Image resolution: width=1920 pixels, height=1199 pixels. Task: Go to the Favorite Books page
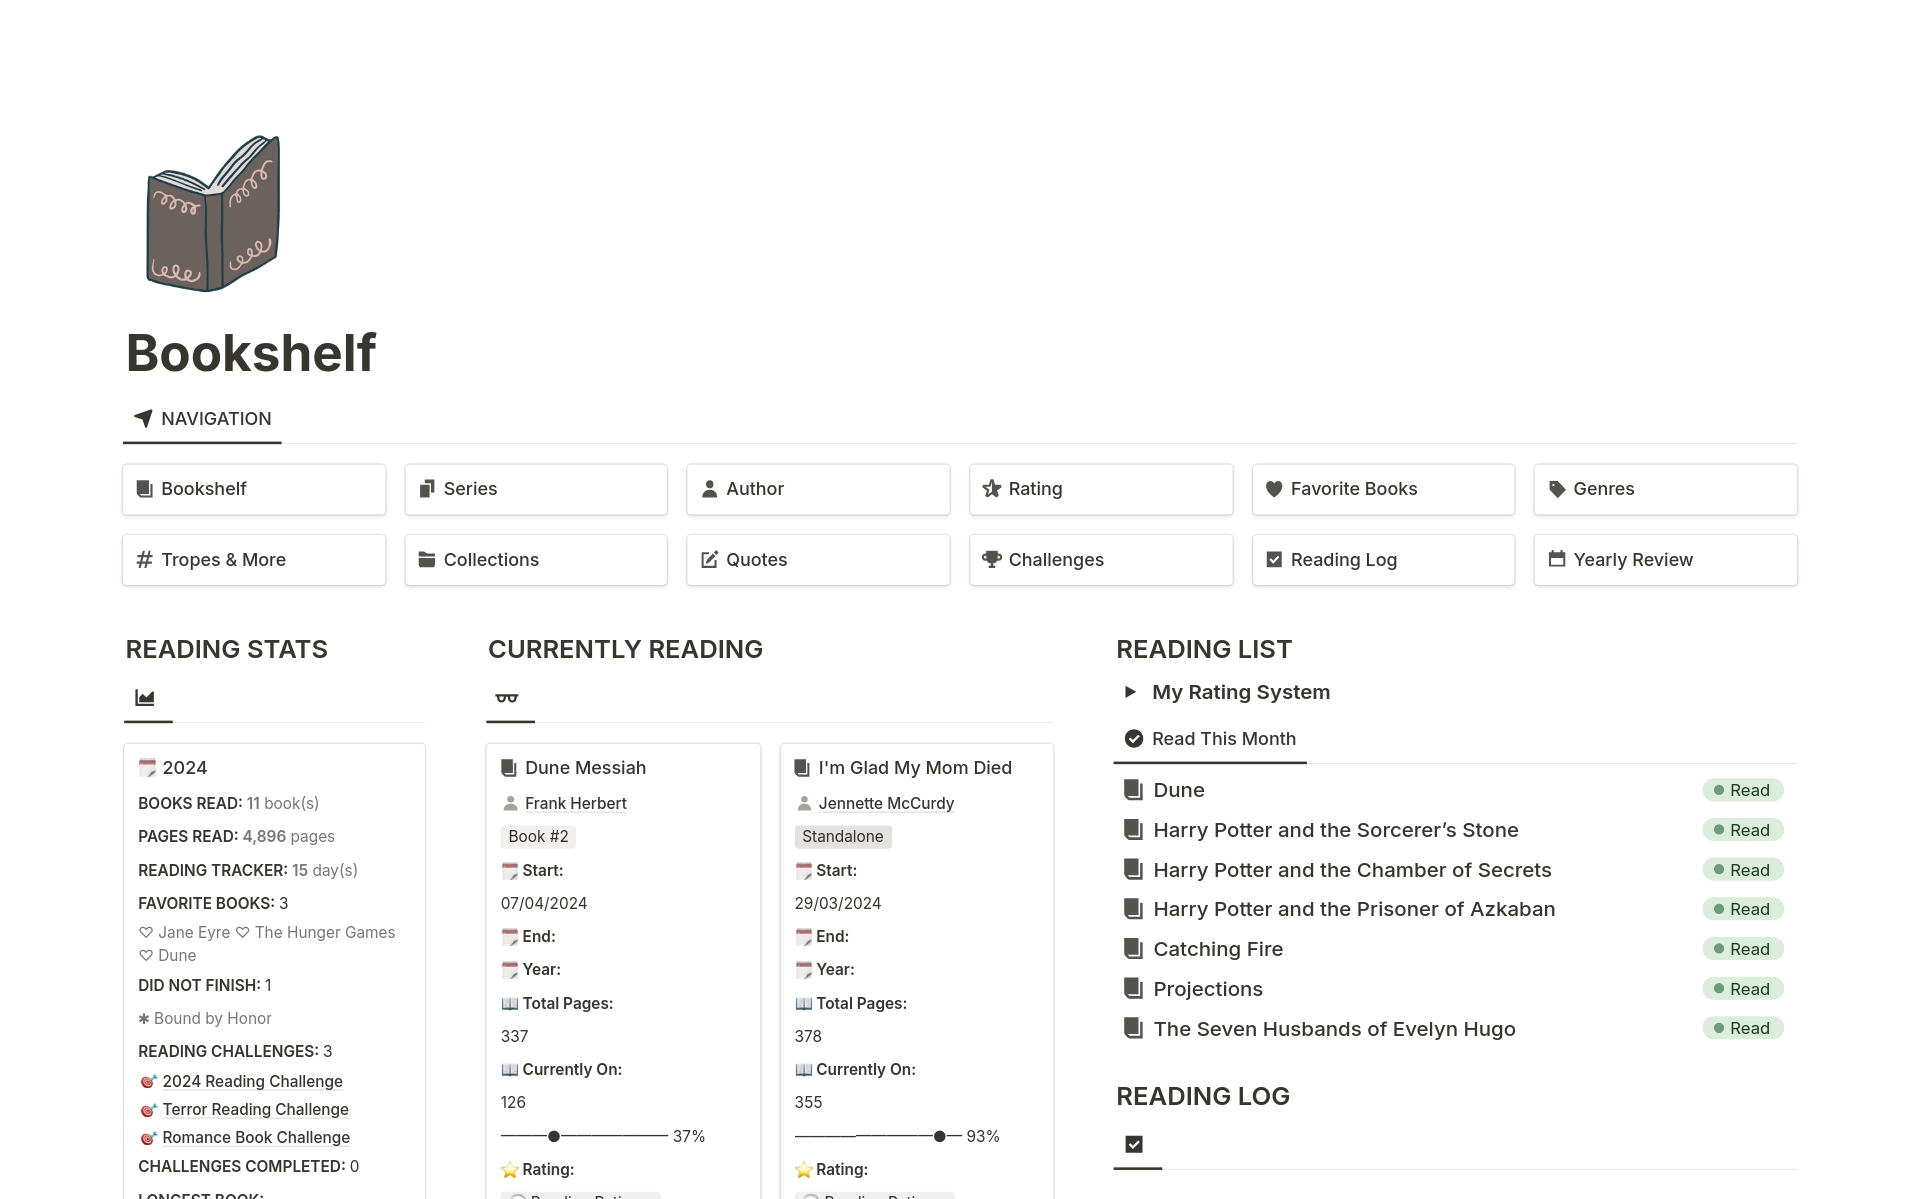pyautogui.click(x=1383, y=489)
